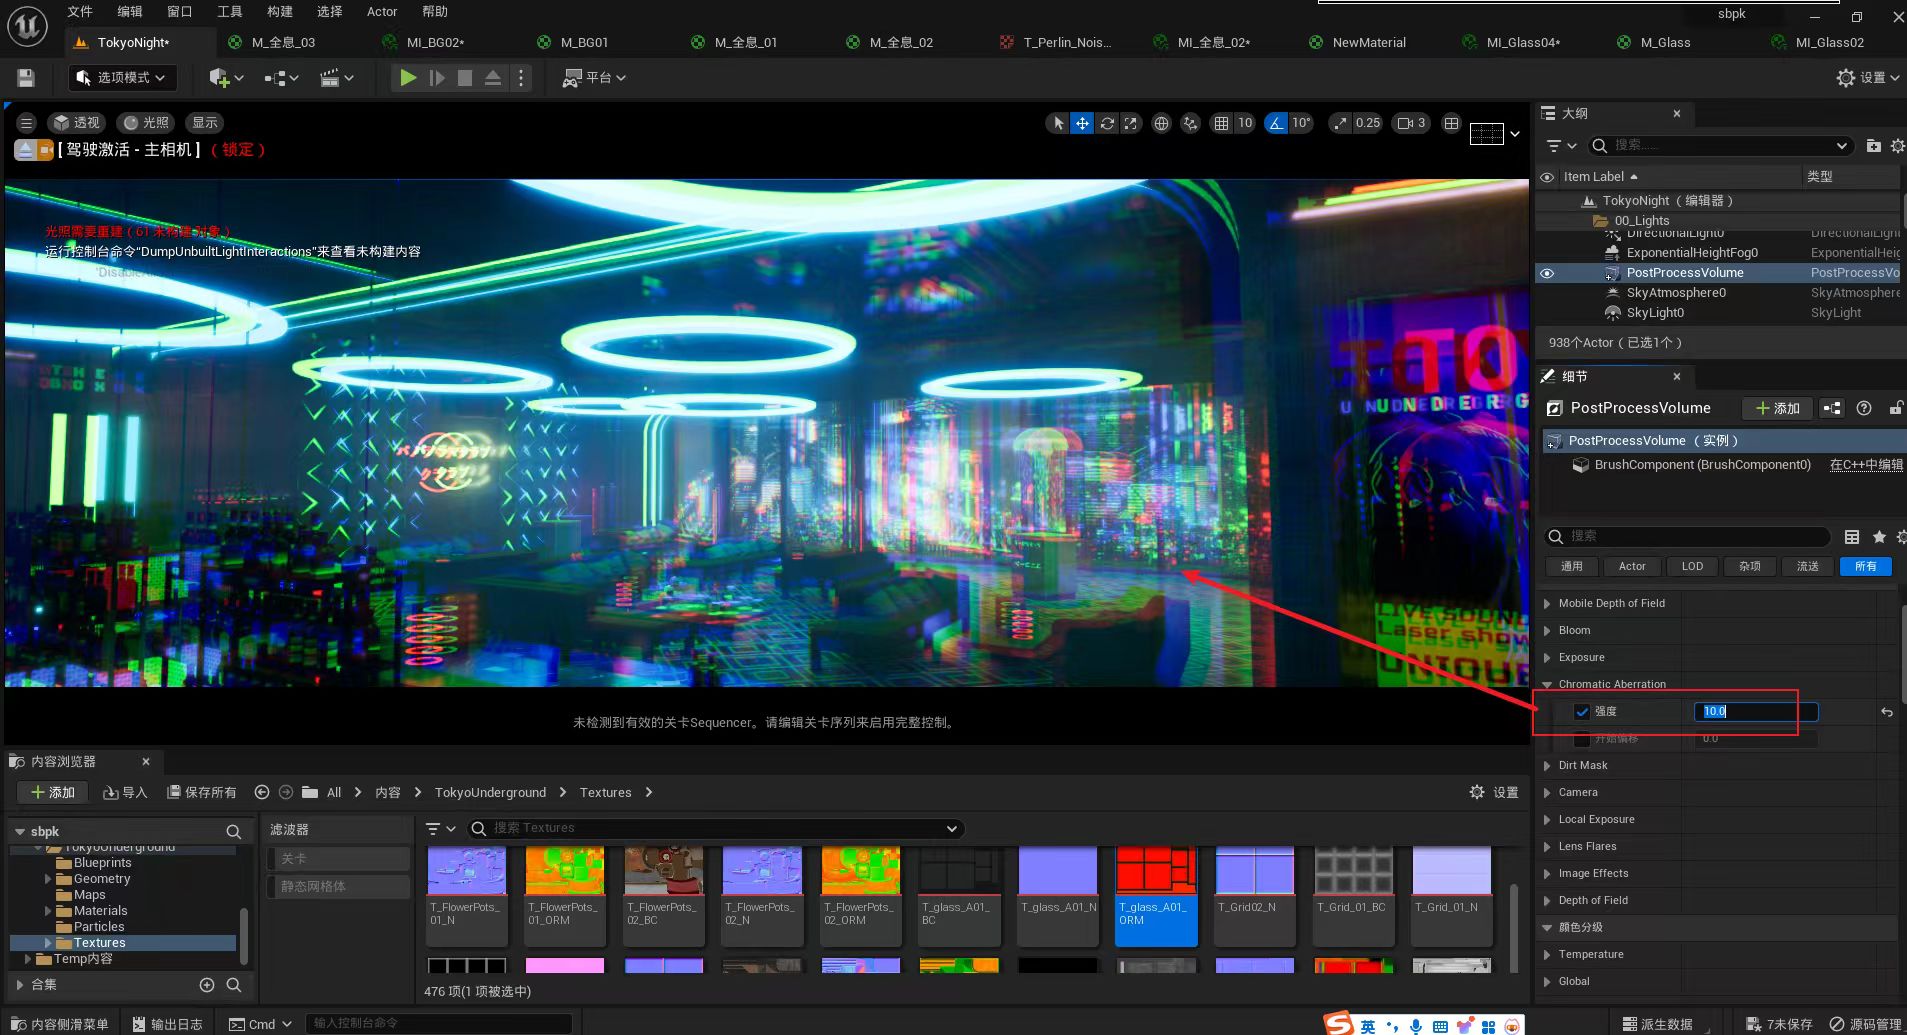The image size is (1907, 1035).
Task: Click the 导入 import button
Action: pos(125,792)
